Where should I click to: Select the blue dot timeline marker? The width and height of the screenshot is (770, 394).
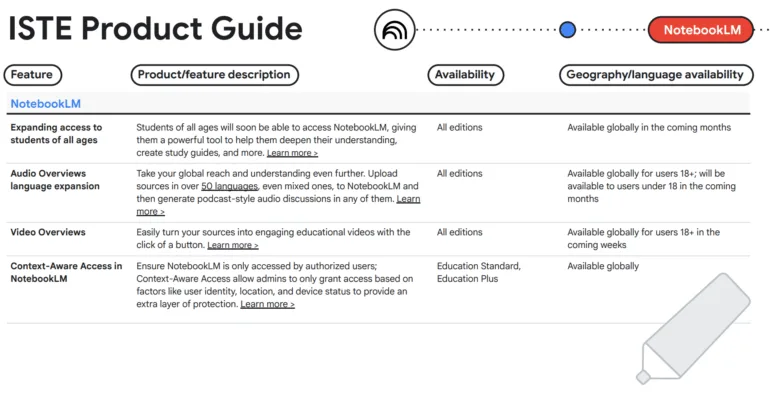point(567,29)
